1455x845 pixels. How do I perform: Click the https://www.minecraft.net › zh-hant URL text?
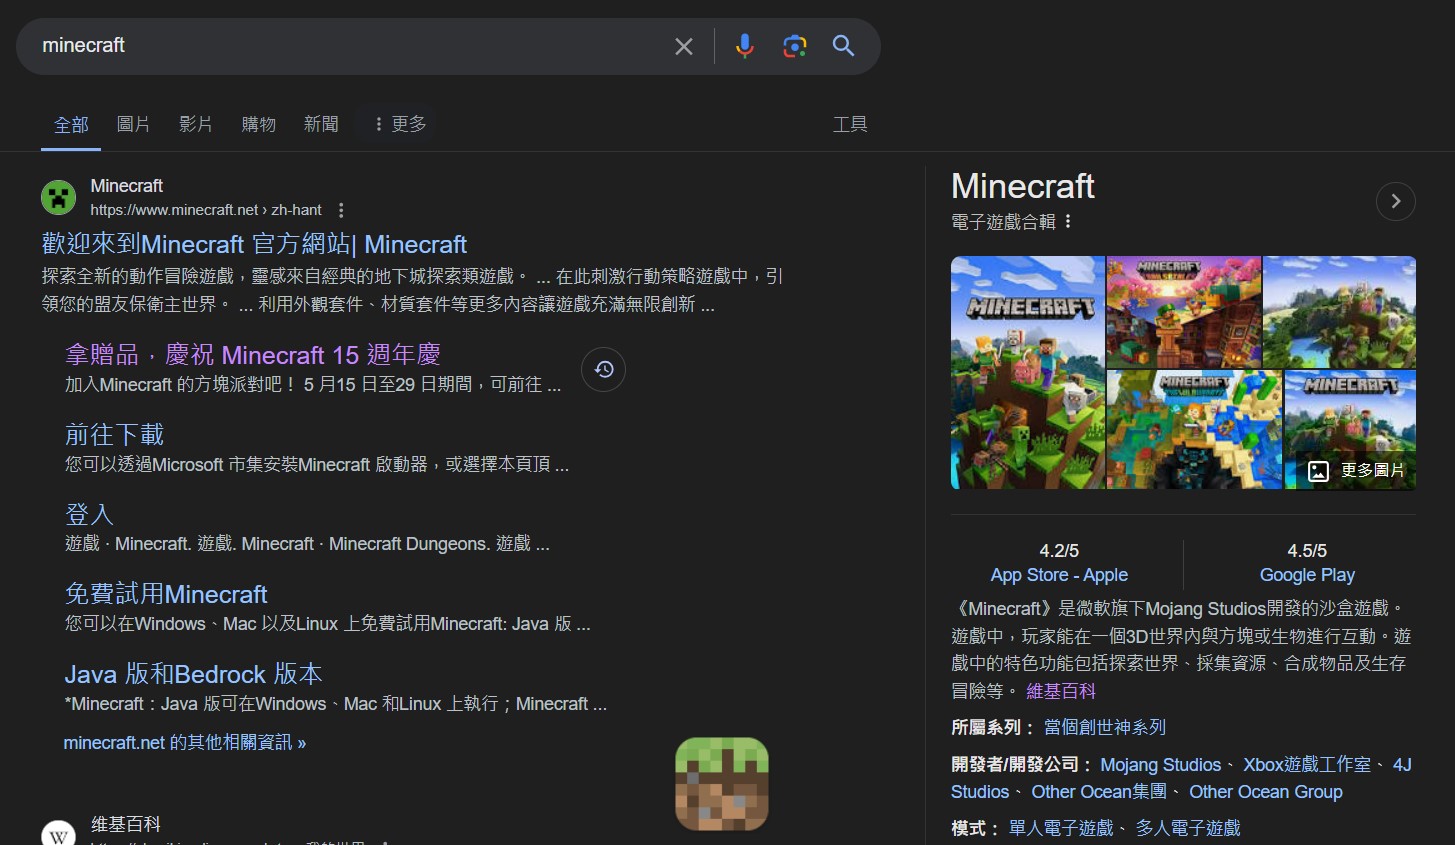[206, 210]
